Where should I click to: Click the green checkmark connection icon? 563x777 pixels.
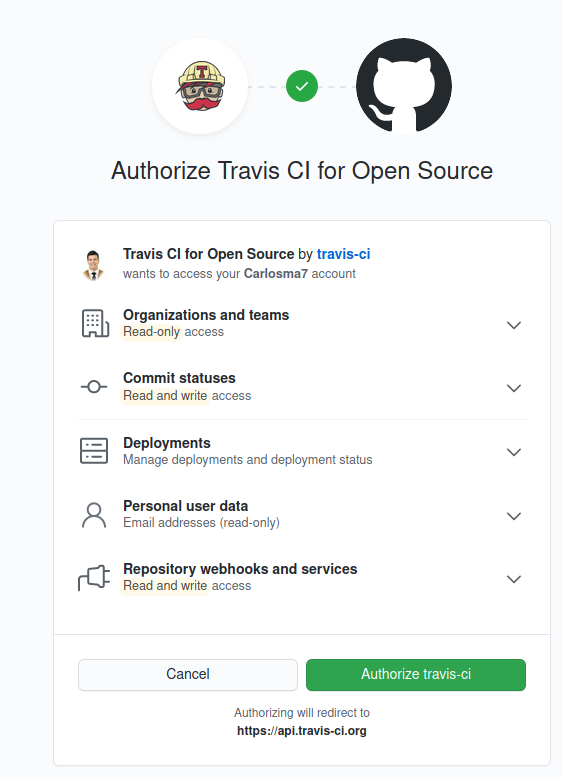pyautogui.click(x=302, y=86)
